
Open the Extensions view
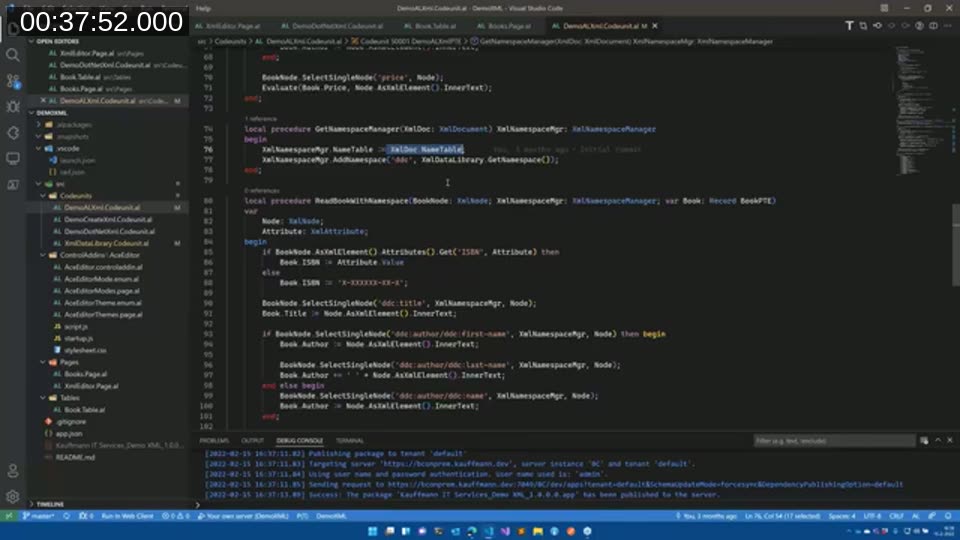tap(13, 132)
